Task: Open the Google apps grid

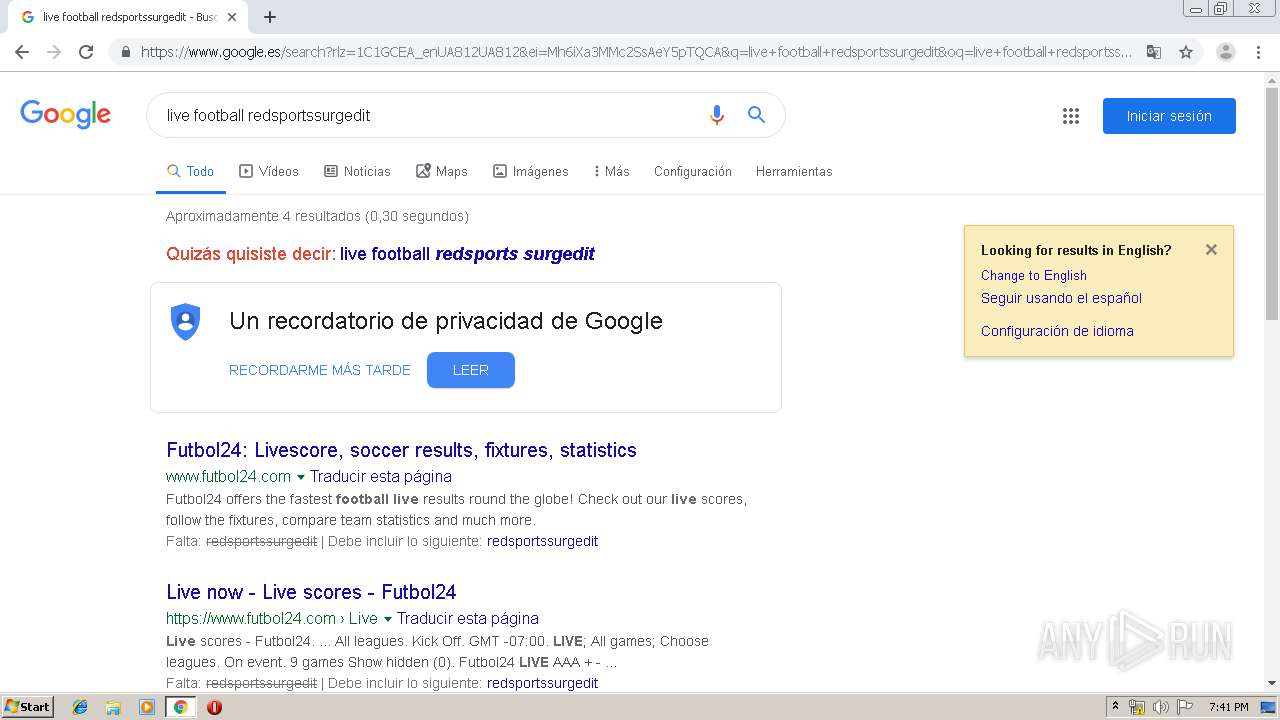Action: pos(1071,116)
